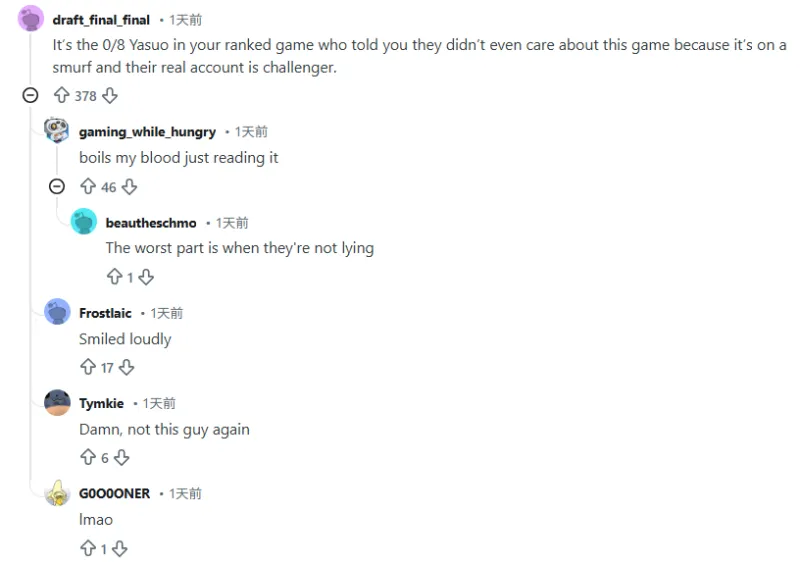This screenshot has height=565, width=800.
Task: Upvote beautheschmo's reply
Action: [x=114, y=277]
